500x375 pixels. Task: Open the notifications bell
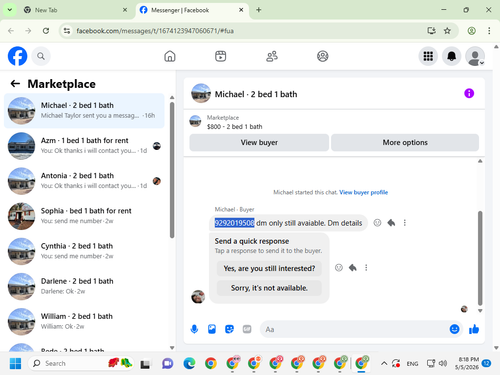coord(451,56)
